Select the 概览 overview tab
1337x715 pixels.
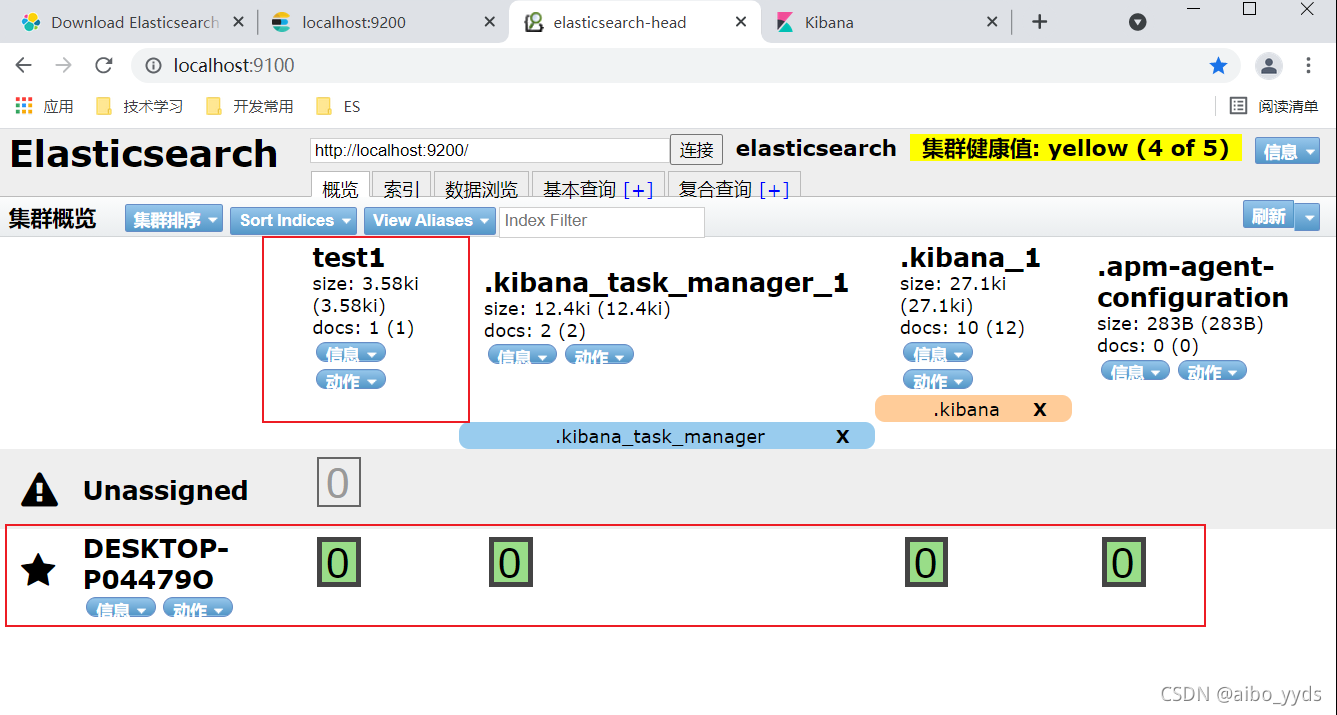pos(341,187)
